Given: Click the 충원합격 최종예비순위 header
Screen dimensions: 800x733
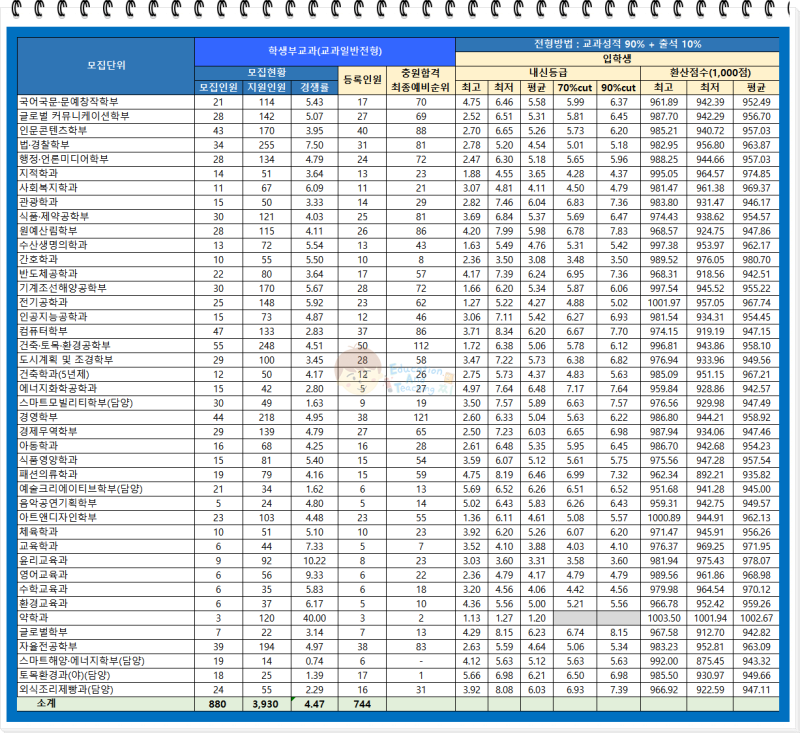Looking at the screenshot, I should click(420, 80).
